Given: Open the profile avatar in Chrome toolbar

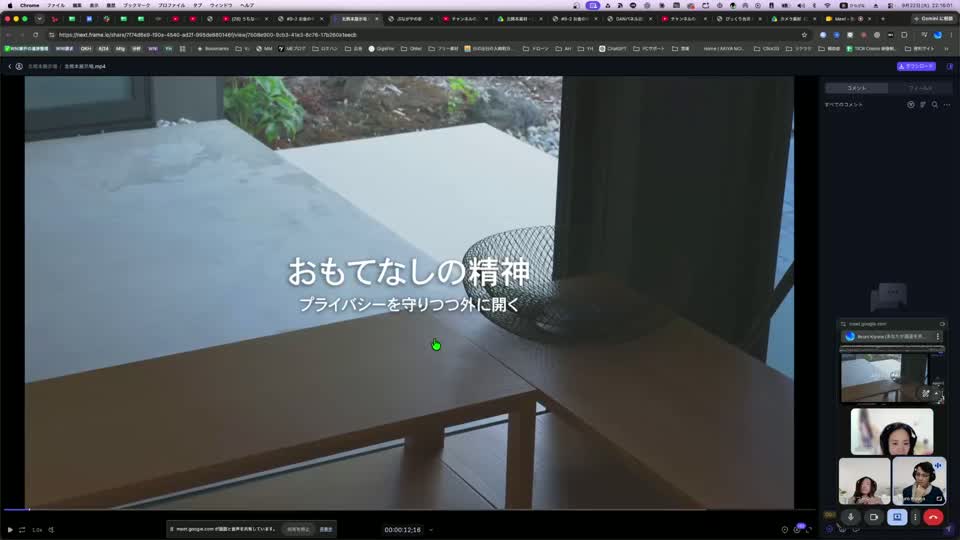Looking at the screenshot, I should coord(937,35).
